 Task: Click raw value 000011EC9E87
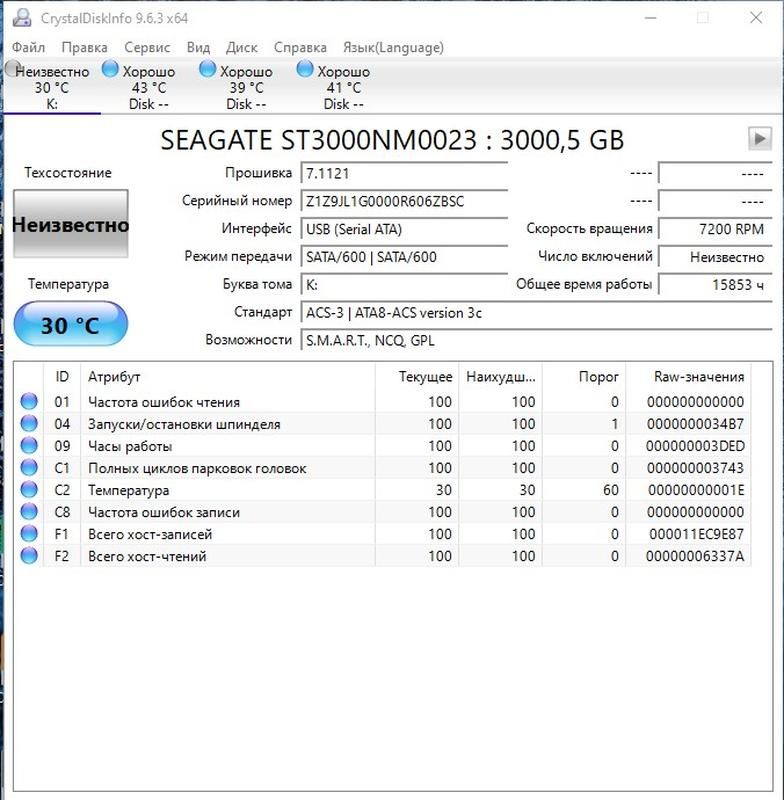pos(696,534)
